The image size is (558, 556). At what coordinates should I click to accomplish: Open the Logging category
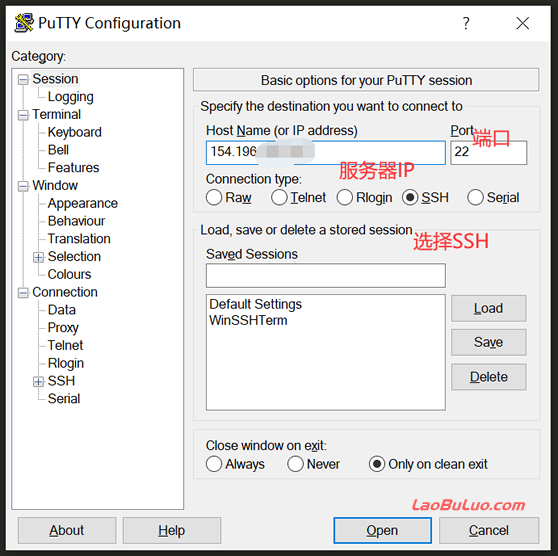click(70, 97)
